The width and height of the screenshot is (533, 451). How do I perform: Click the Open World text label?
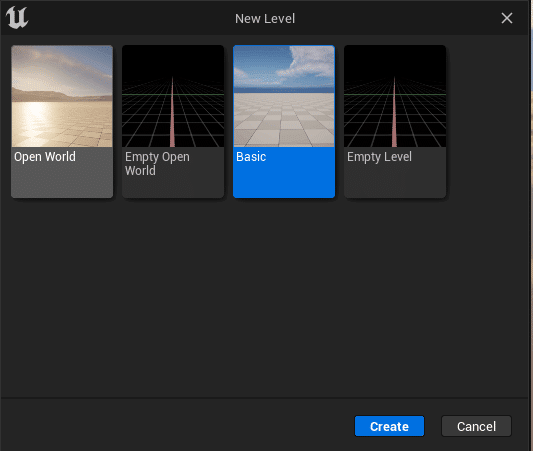click(x=45, y=157)
